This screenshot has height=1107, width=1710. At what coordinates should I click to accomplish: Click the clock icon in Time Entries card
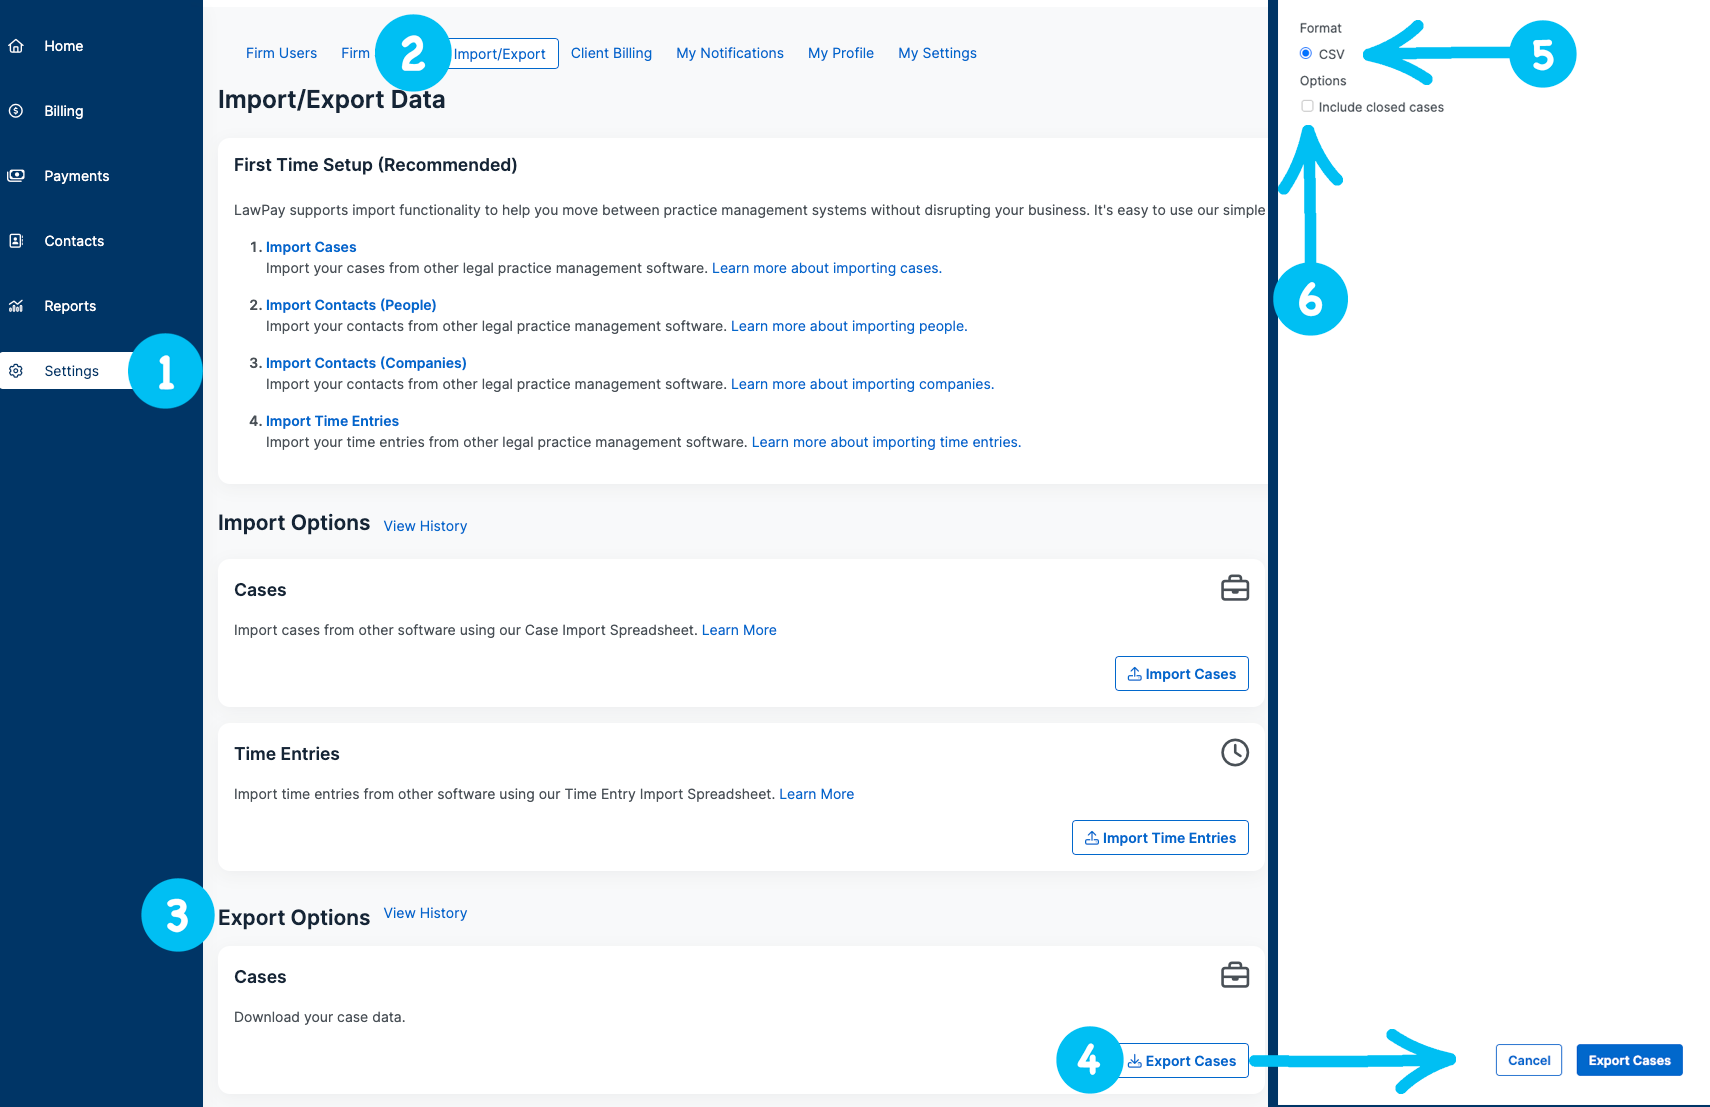1235,752
